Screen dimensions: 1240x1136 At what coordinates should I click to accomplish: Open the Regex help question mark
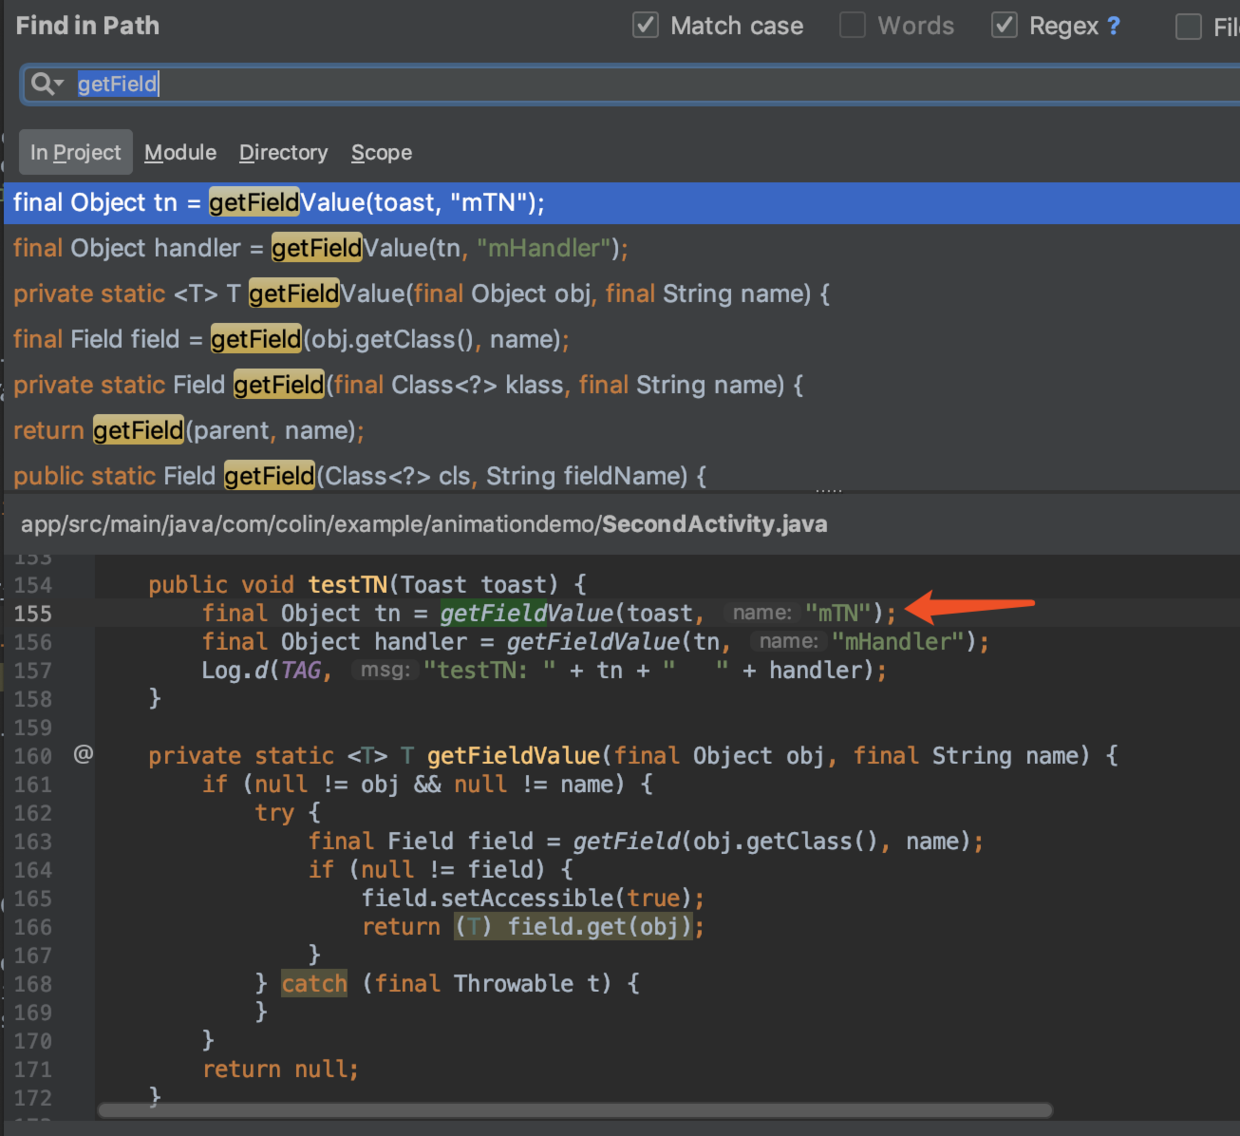1113,26
